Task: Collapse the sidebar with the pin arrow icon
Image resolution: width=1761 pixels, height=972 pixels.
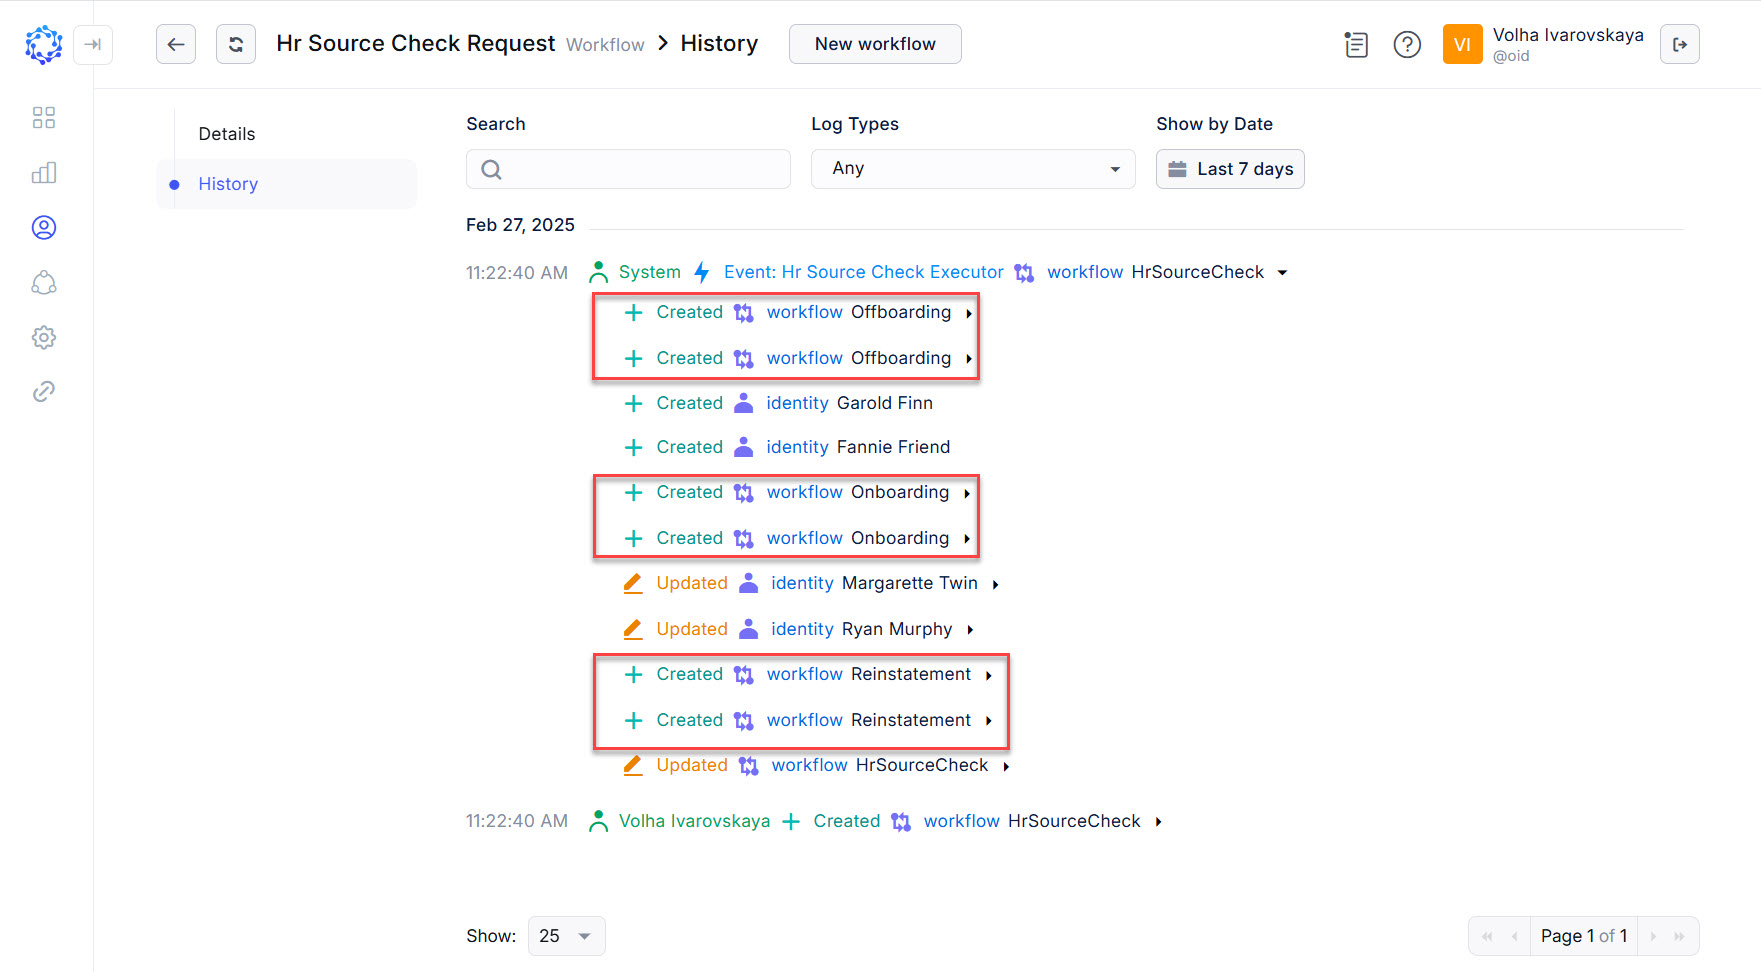Action: click(x=93, y=44)
